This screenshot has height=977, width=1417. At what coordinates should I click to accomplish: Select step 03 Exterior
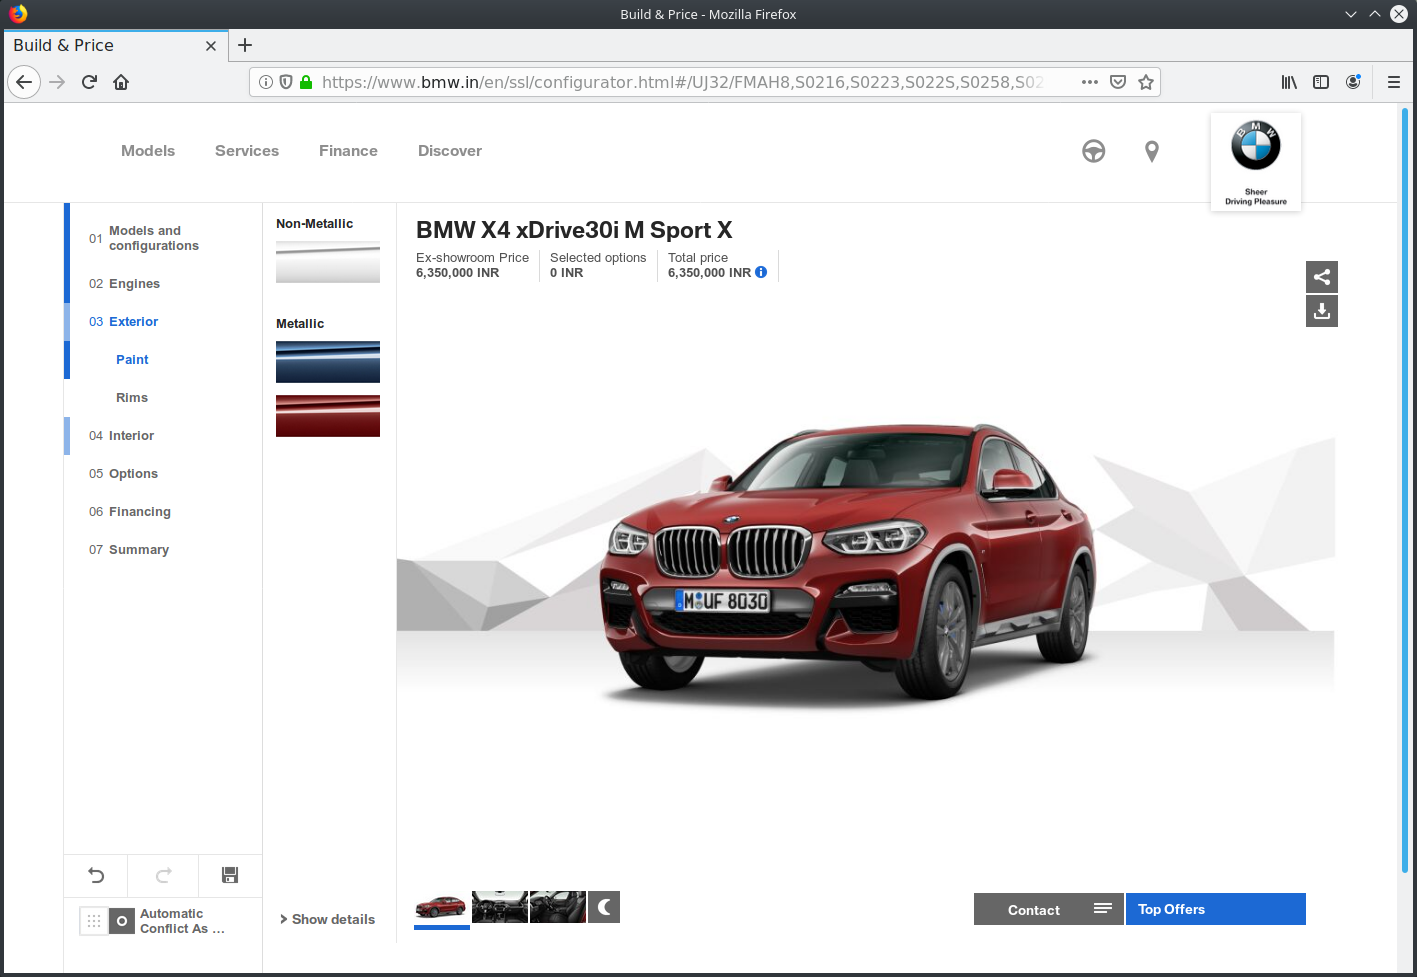[x=124, y=322]
